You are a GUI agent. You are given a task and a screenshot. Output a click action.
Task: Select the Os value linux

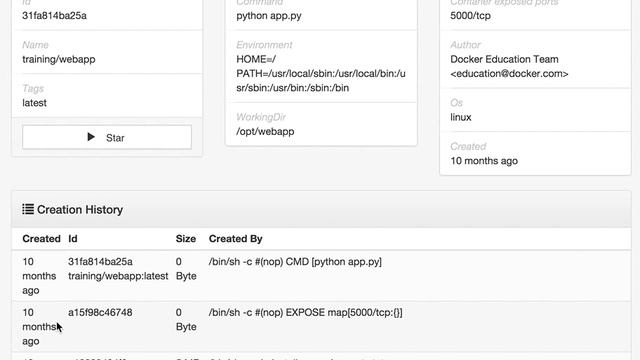461,117
